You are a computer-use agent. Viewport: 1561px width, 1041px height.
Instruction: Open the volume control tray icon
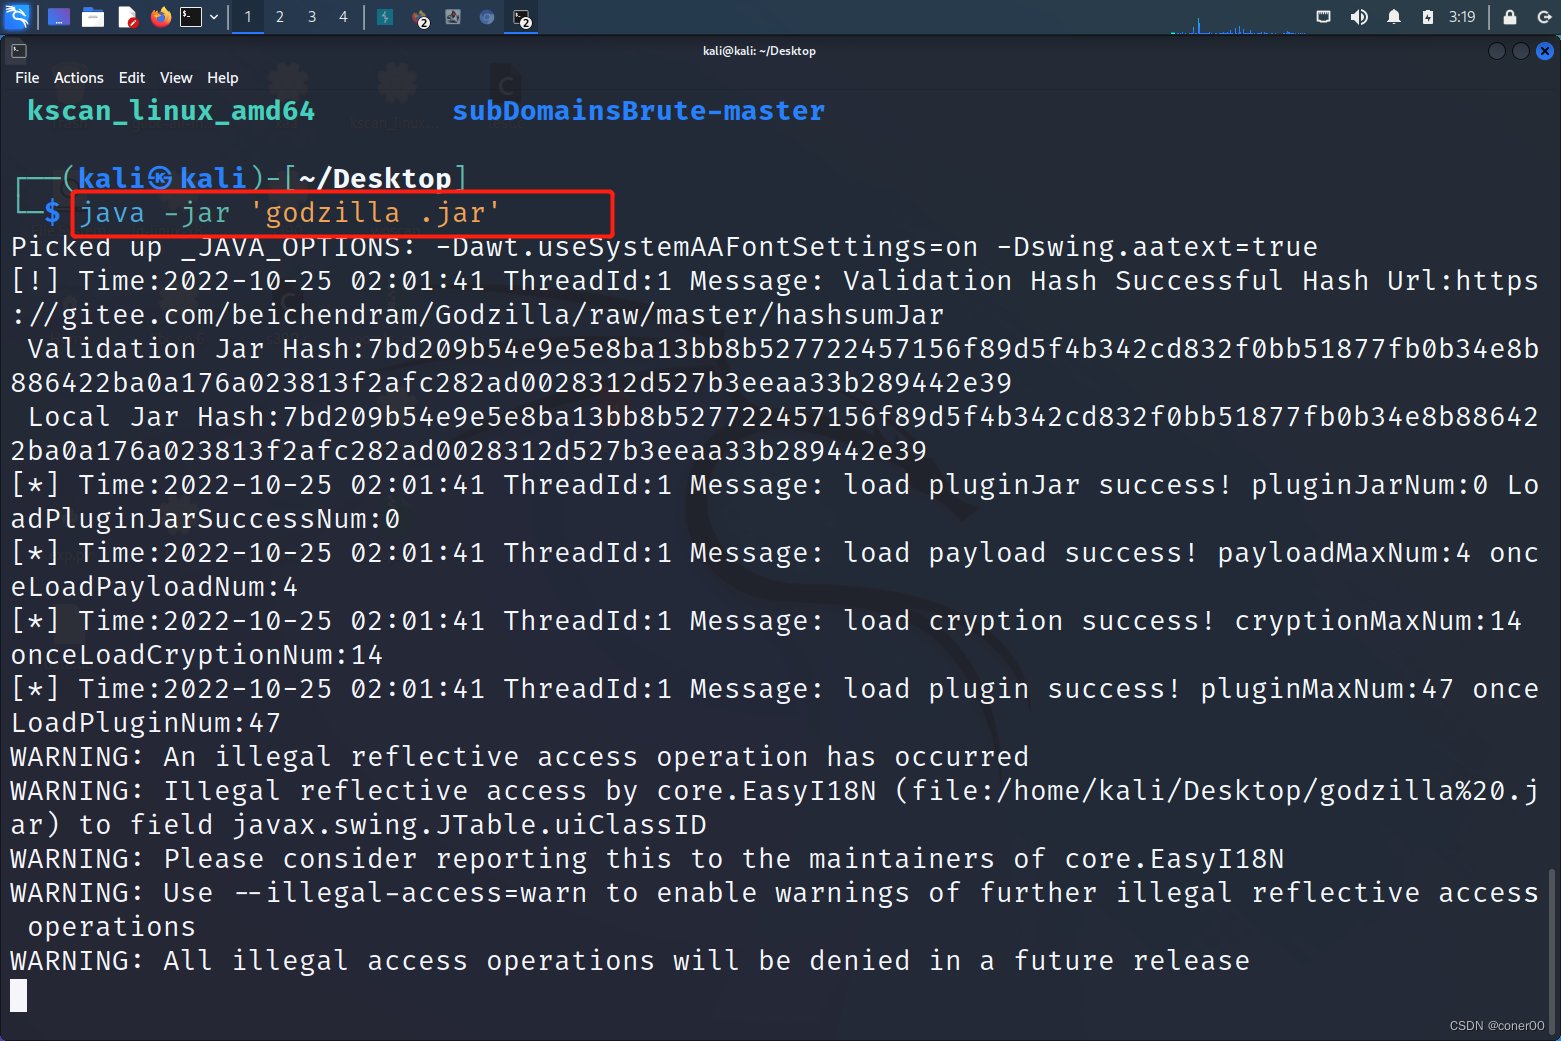click(1359, 17)
